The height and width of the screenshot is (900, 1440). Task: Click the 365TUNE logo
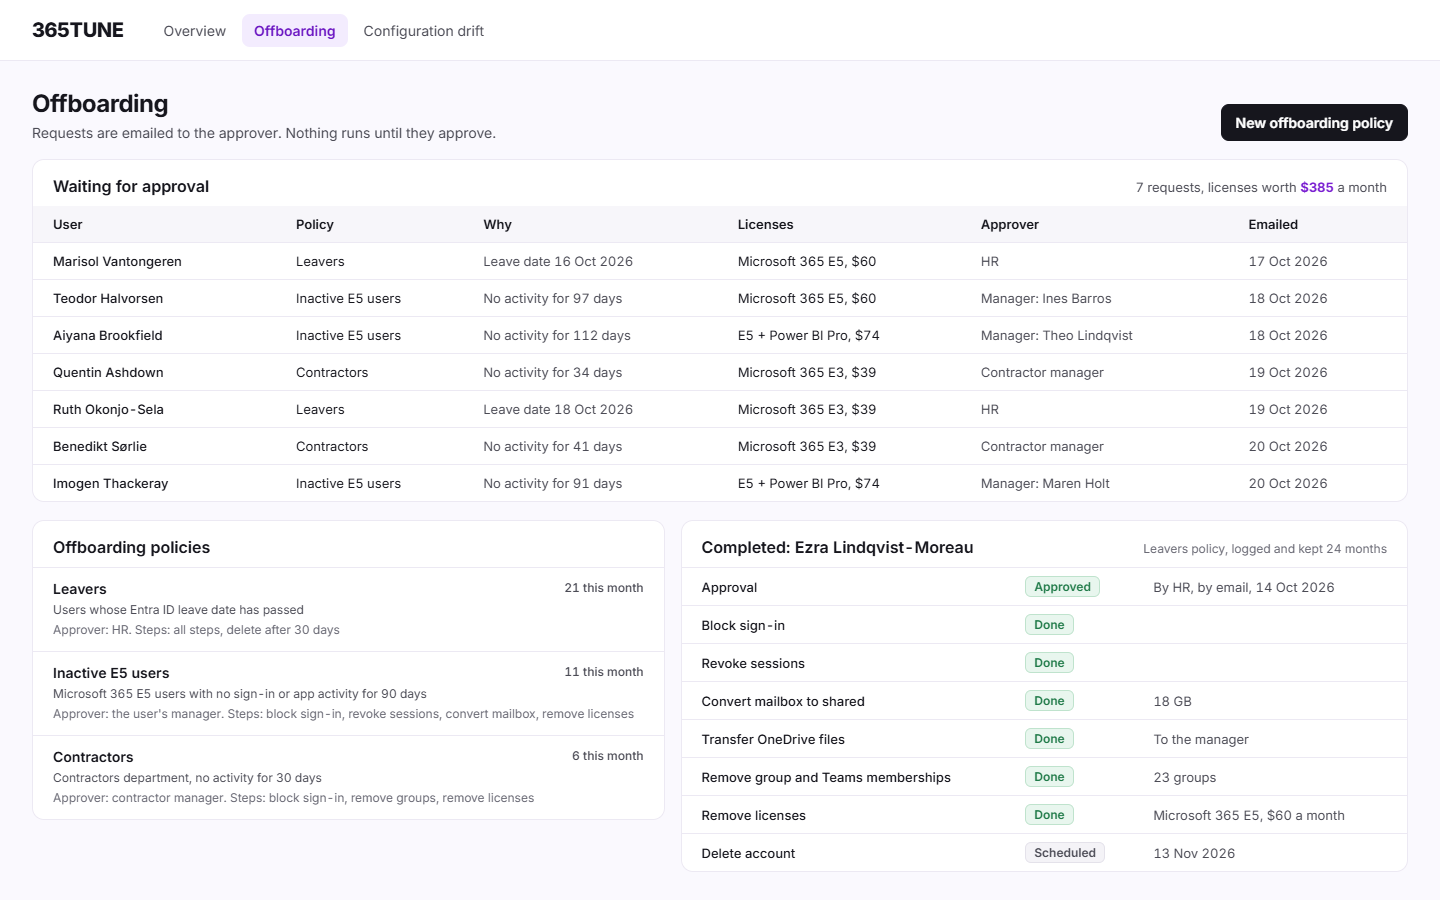(x=78, y=30)
